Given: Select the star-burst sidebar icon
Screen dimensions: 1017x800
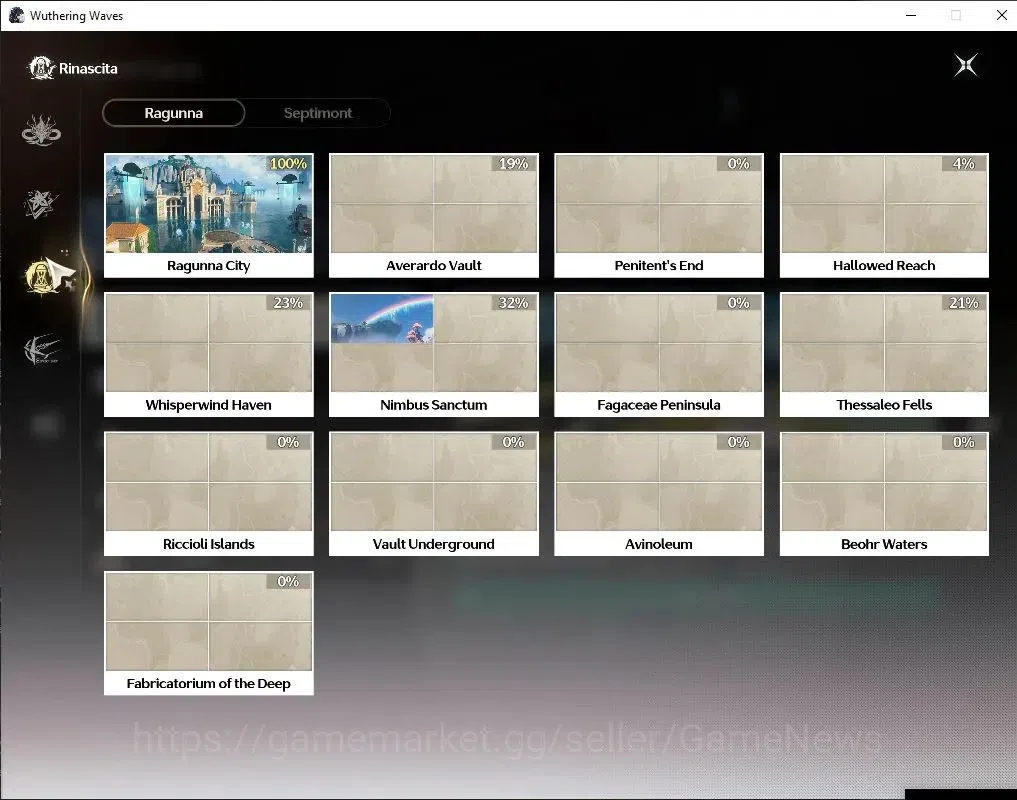Looking at the screenshot, I should 41,204.
